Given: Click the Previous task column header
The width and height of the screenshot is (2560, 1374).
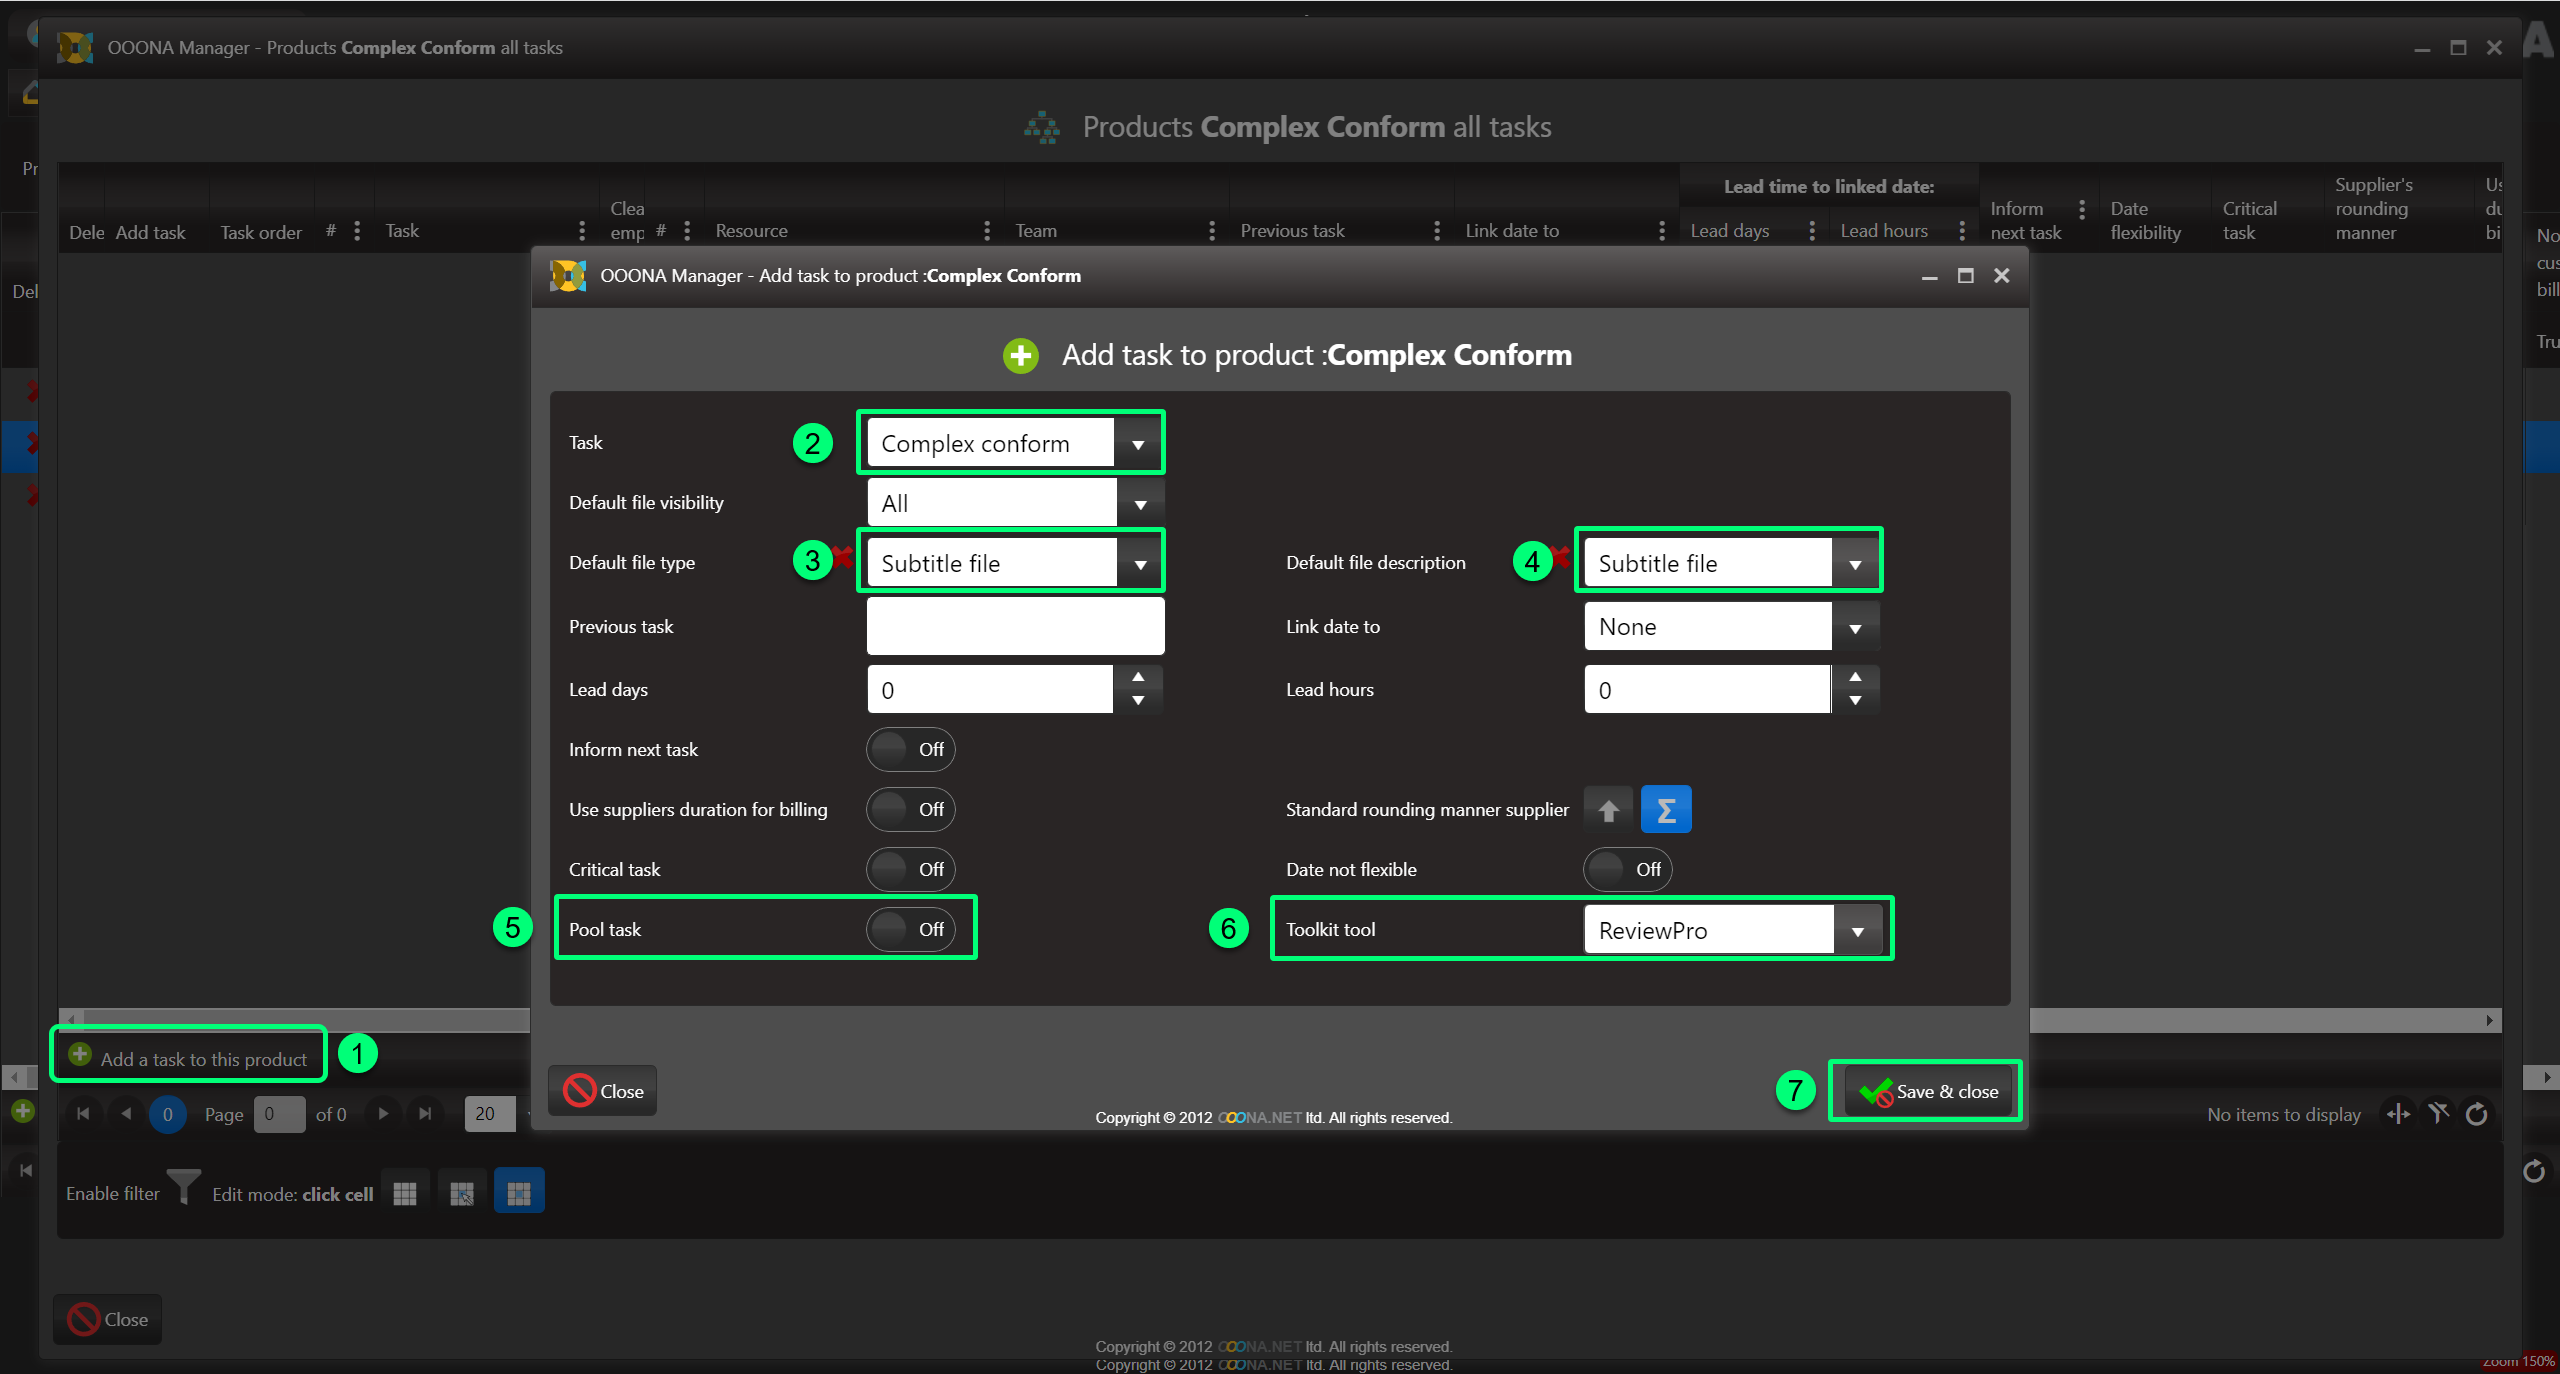Looking at the screenshot, I should coord(1292,231).
